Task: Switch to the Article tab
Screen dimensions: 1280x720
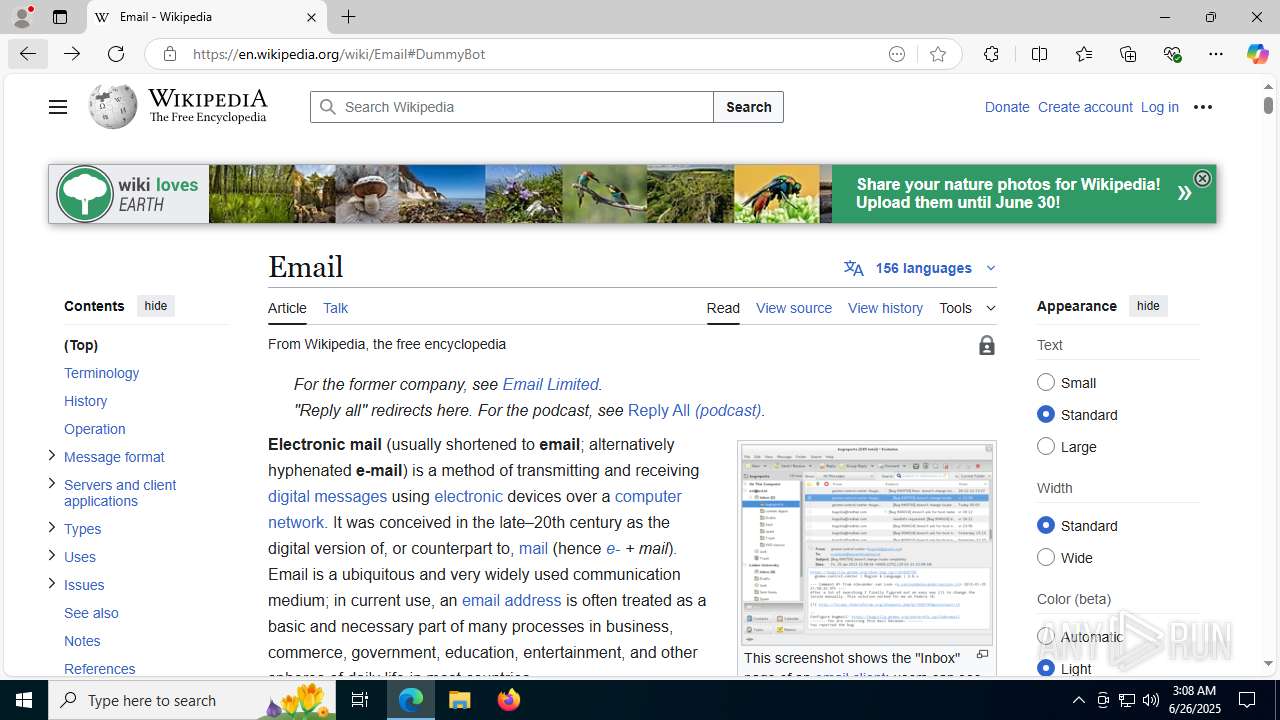Action: point(287,308)
